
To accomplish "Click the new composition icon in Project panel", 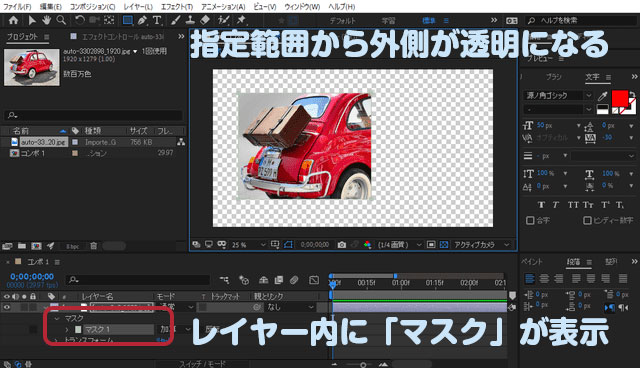I will (36, 246).
